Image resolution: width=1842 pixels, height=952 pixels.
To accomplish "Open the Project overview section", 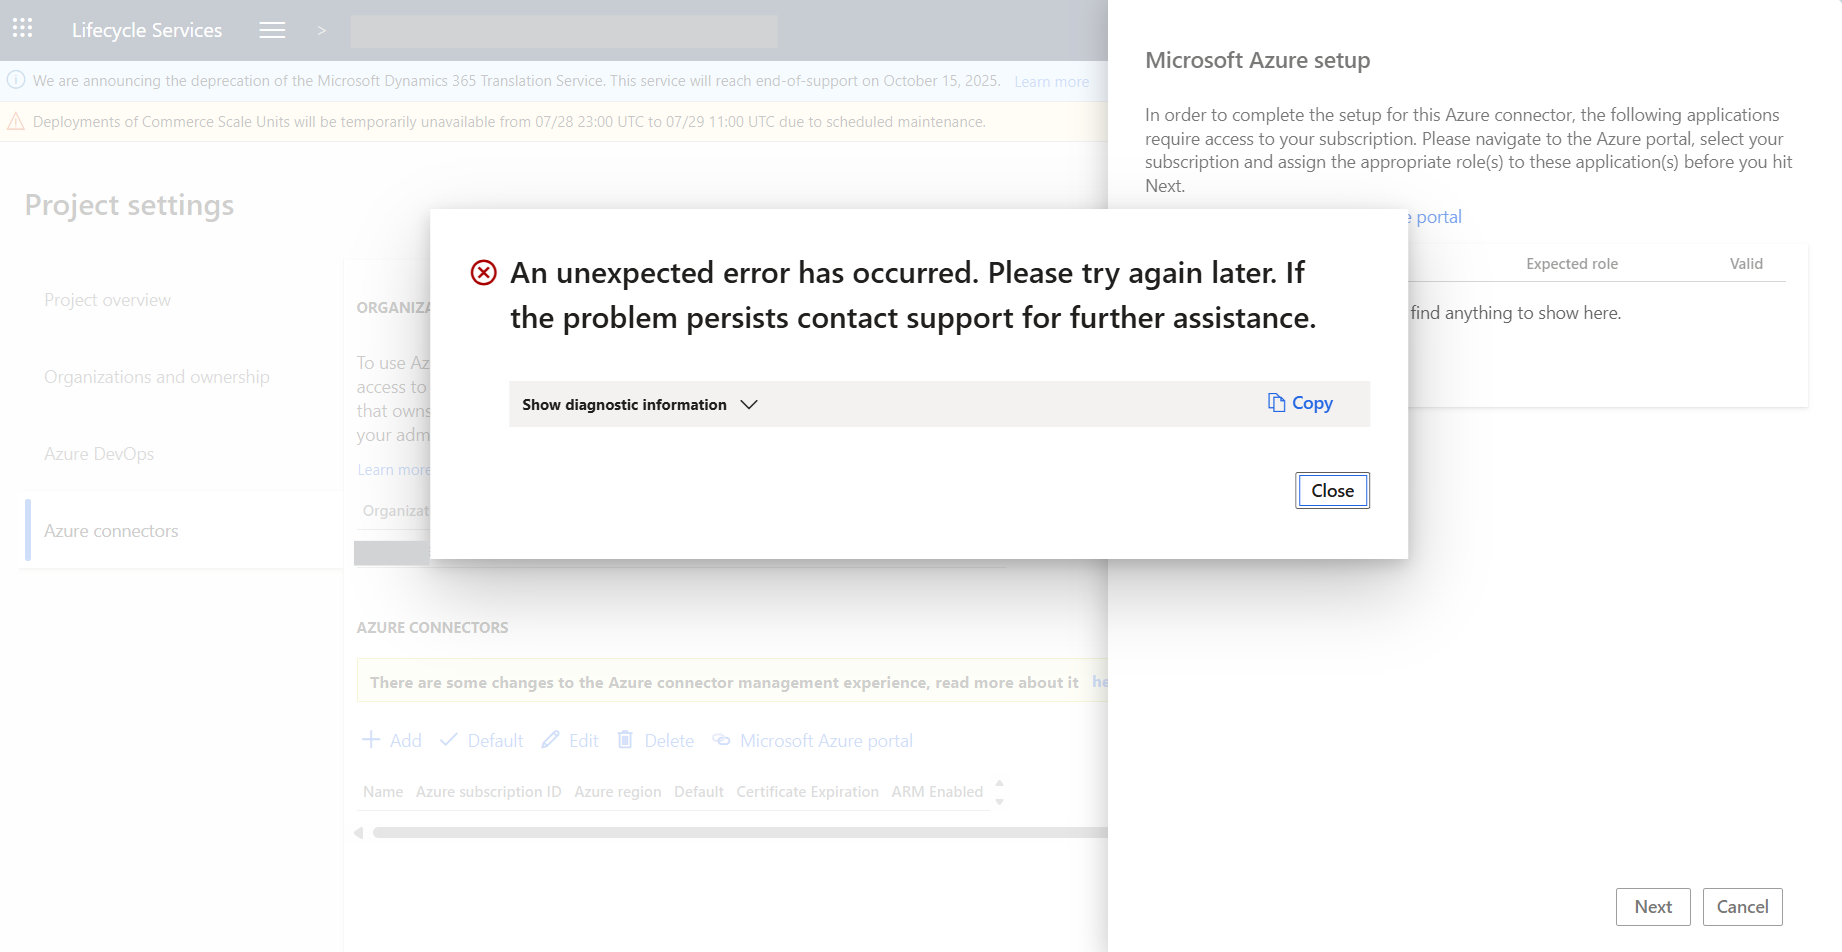I will coord(107,299).
